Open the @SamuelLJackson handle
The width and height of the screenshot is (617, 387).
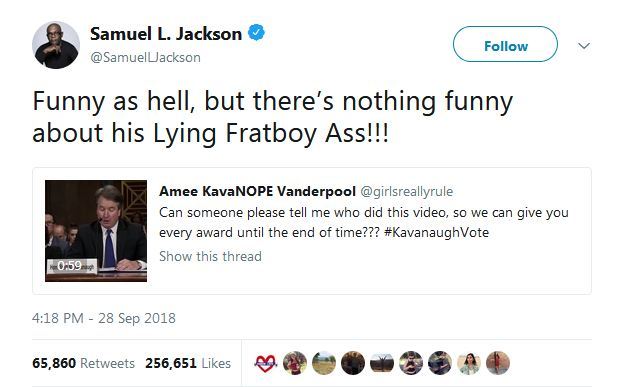pos(145,57)
